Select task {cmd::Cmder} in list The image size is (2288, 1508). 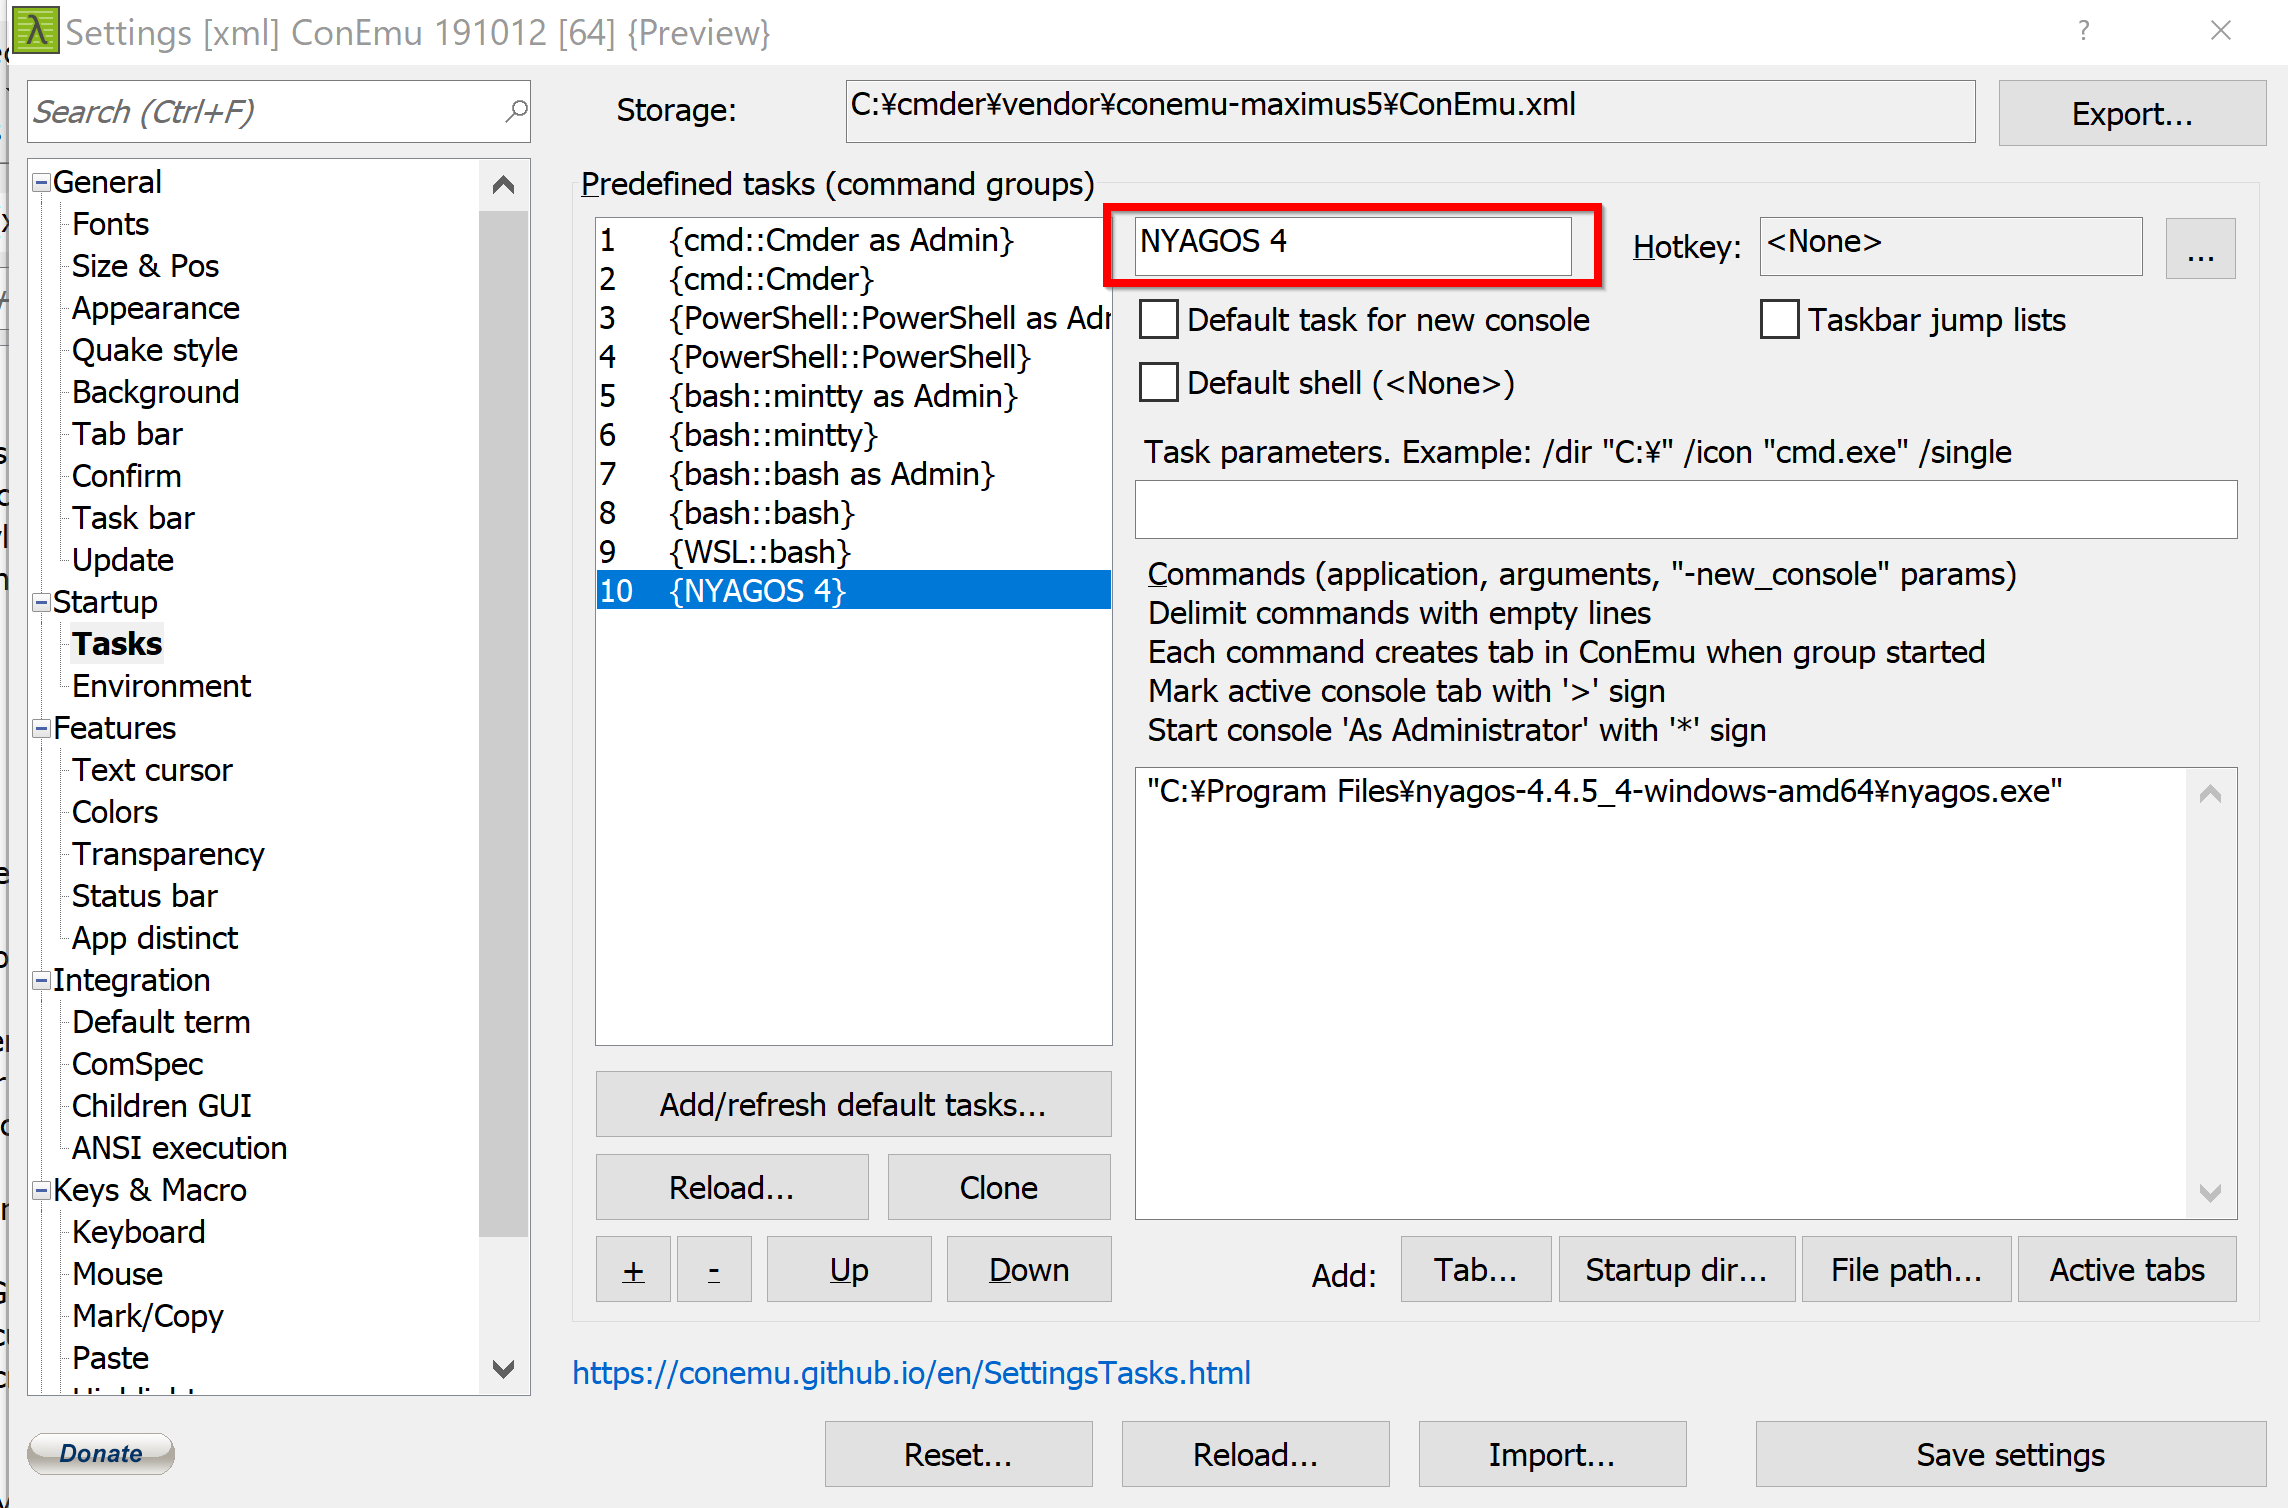(x=853, y=279)
